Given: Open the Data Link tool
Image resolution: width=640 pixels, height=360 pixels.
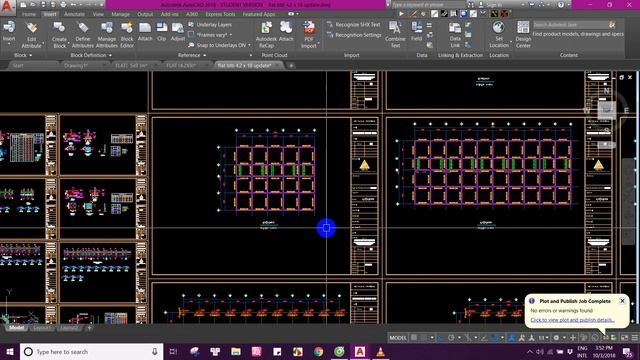Looking at the screenshot, I should point(455,35).
